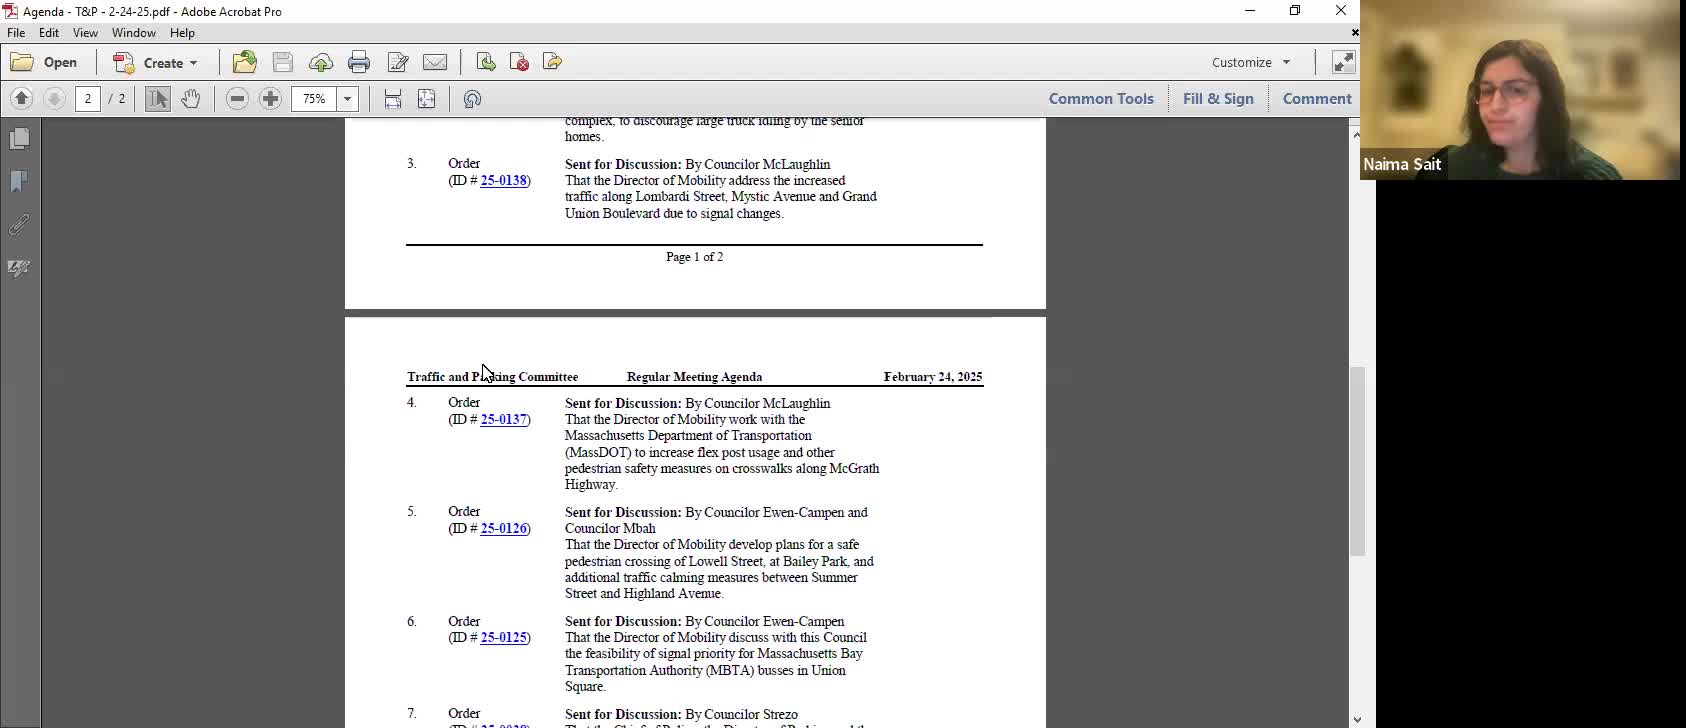Open the Comment panel
The image size is (1686, 728).
tap(1317, 98)
